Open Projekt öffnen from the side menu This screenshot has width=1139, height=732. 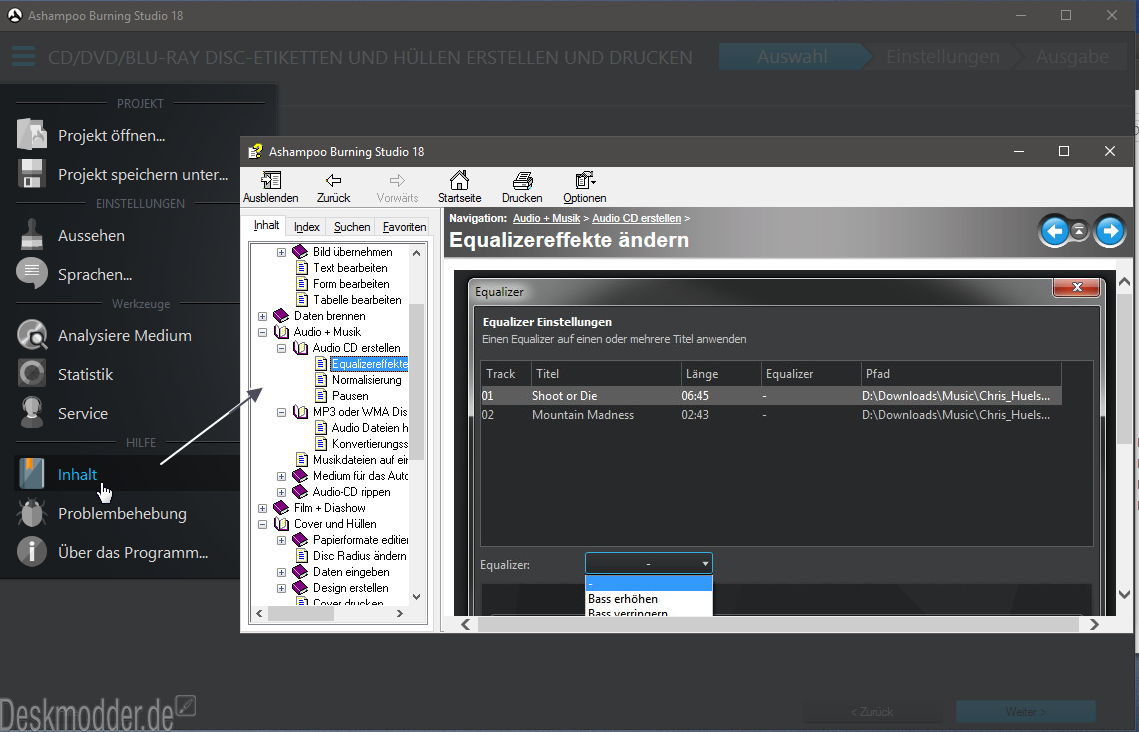pyautogui.click(x=111, y=135)
